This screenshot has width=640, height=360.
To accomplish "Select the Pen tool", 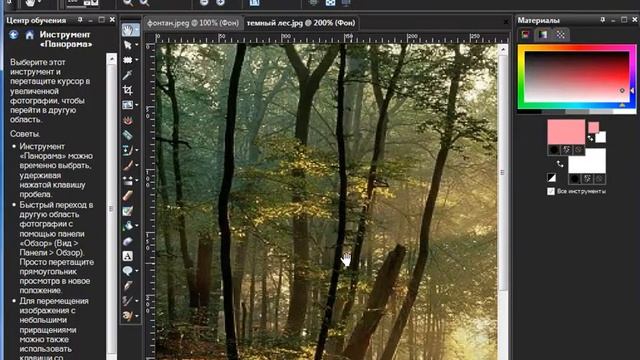I will tap(127, 286).
